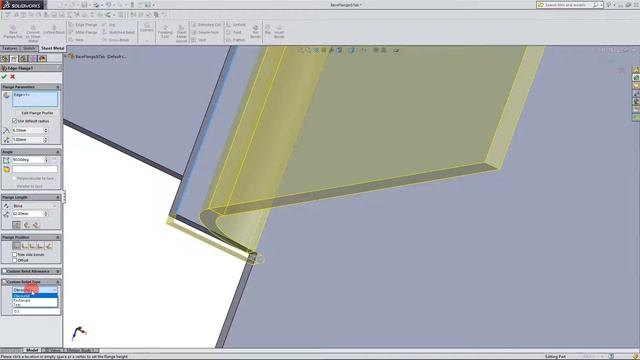Select Tangent Bend length option
The height and width of the screenshot is (360, 640).
pyautogui.click(x=36, y=225)
